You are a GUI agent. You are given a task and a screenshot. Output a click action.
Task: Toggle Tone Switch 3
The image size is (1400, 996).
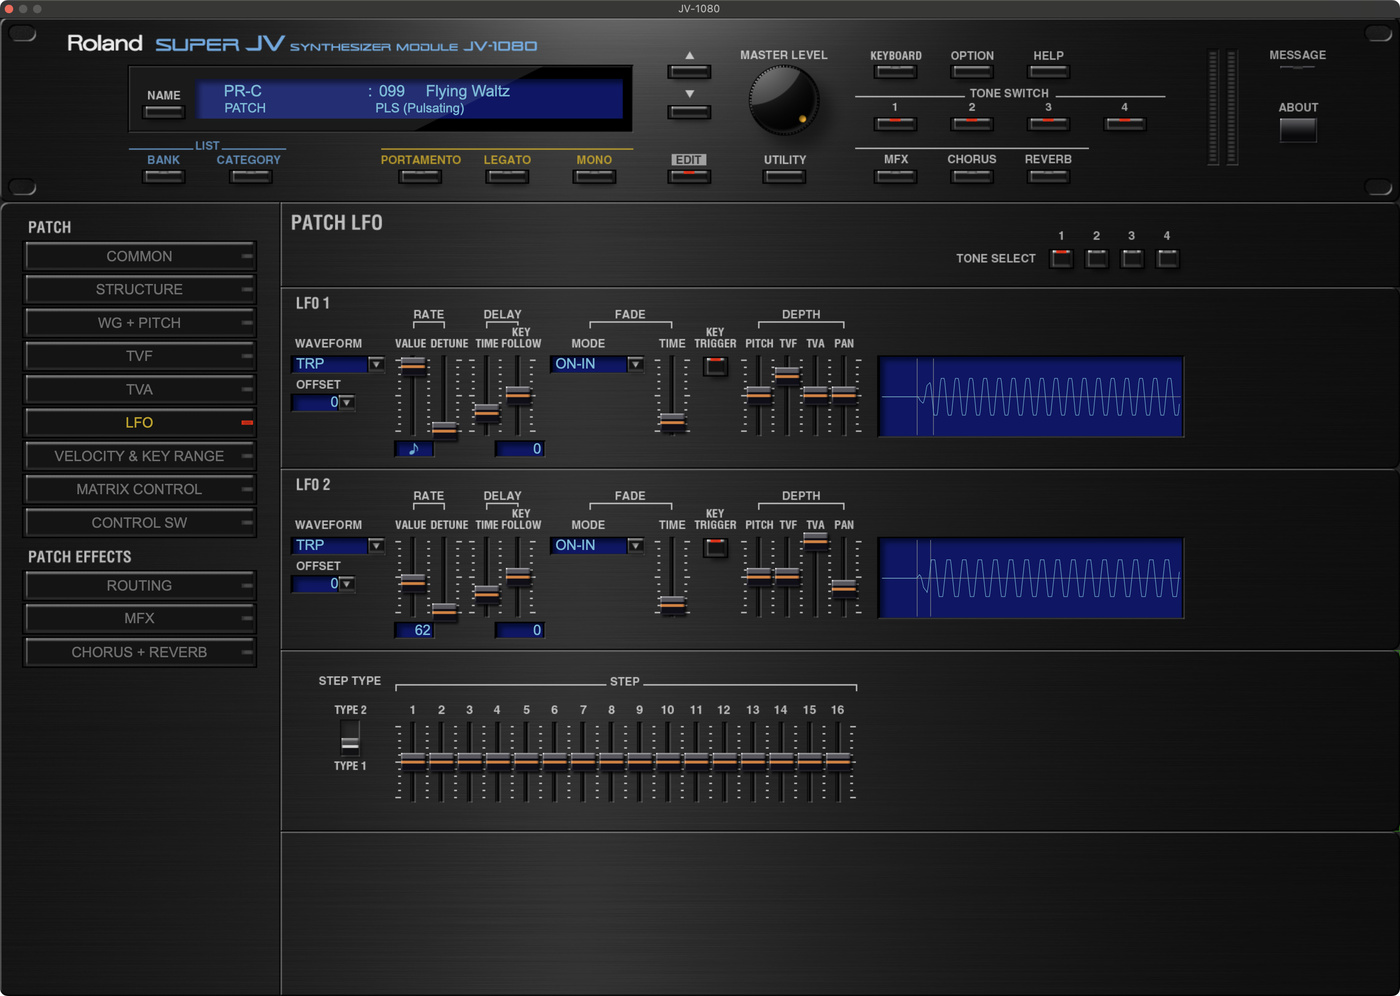point(1048,124)
